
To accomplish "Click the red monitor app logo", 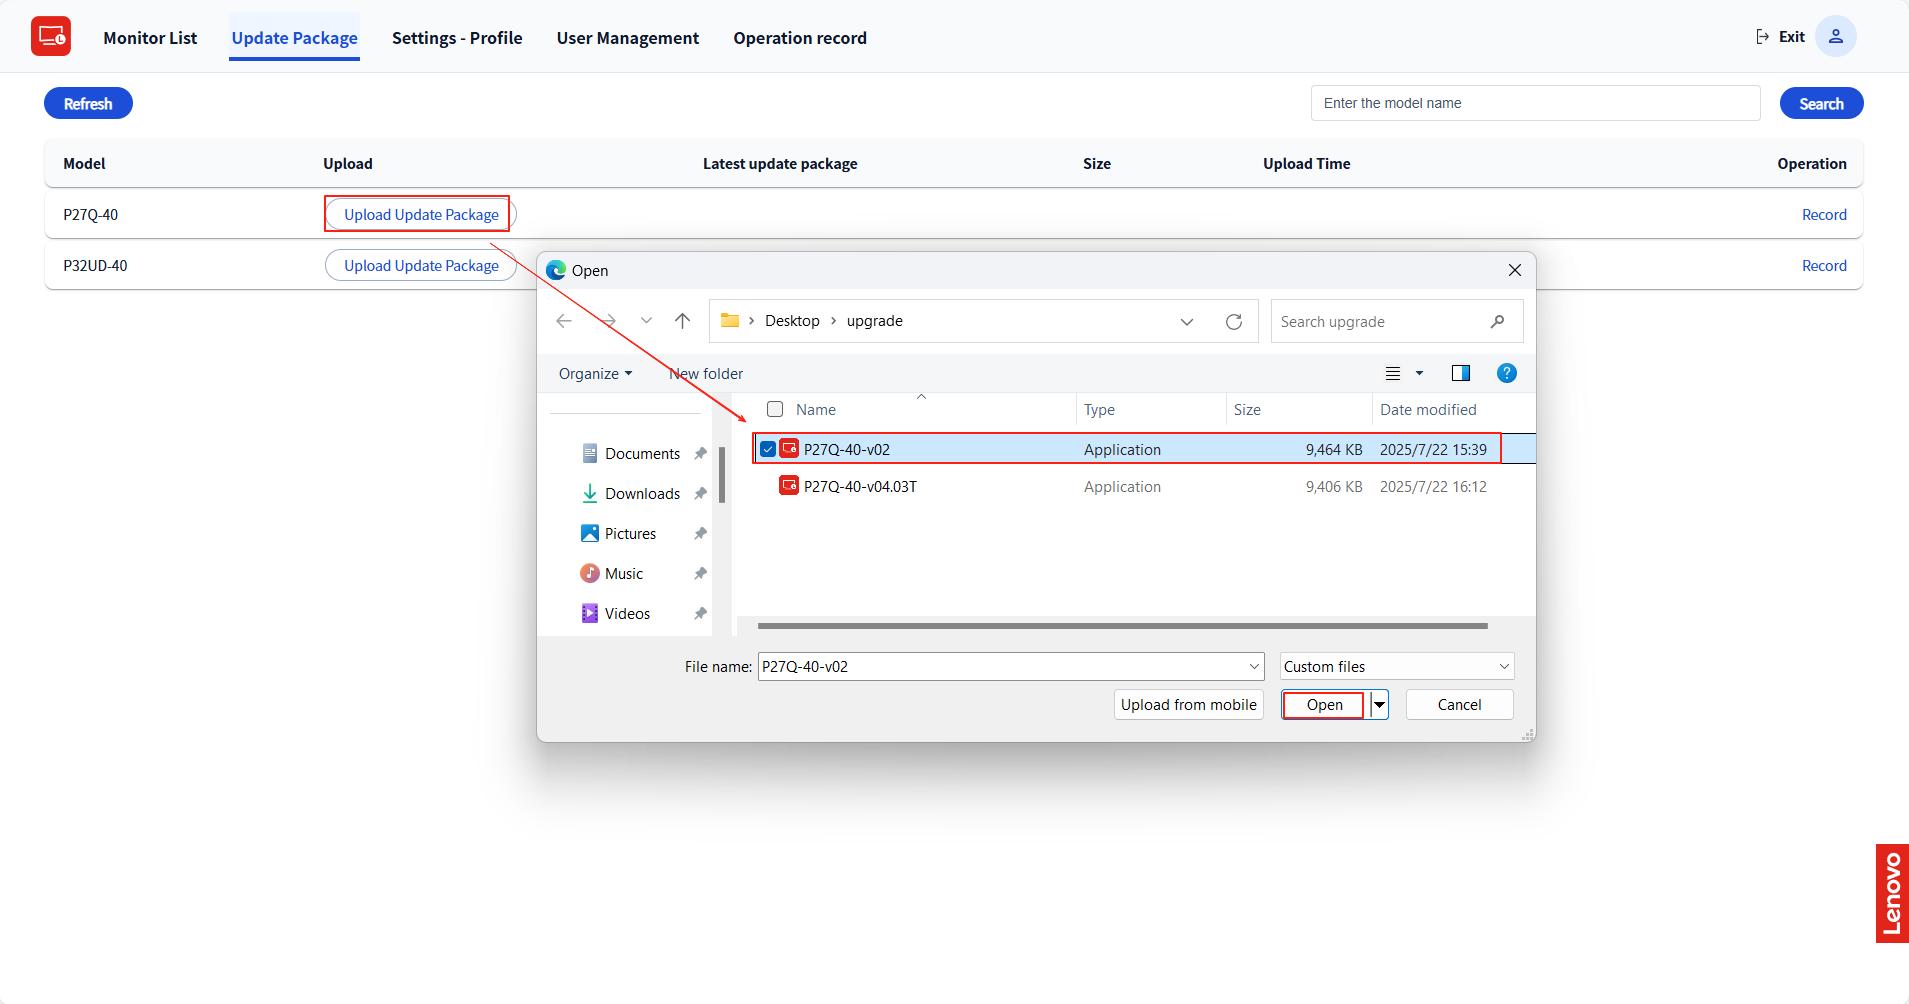I will [x=51, y=37].
